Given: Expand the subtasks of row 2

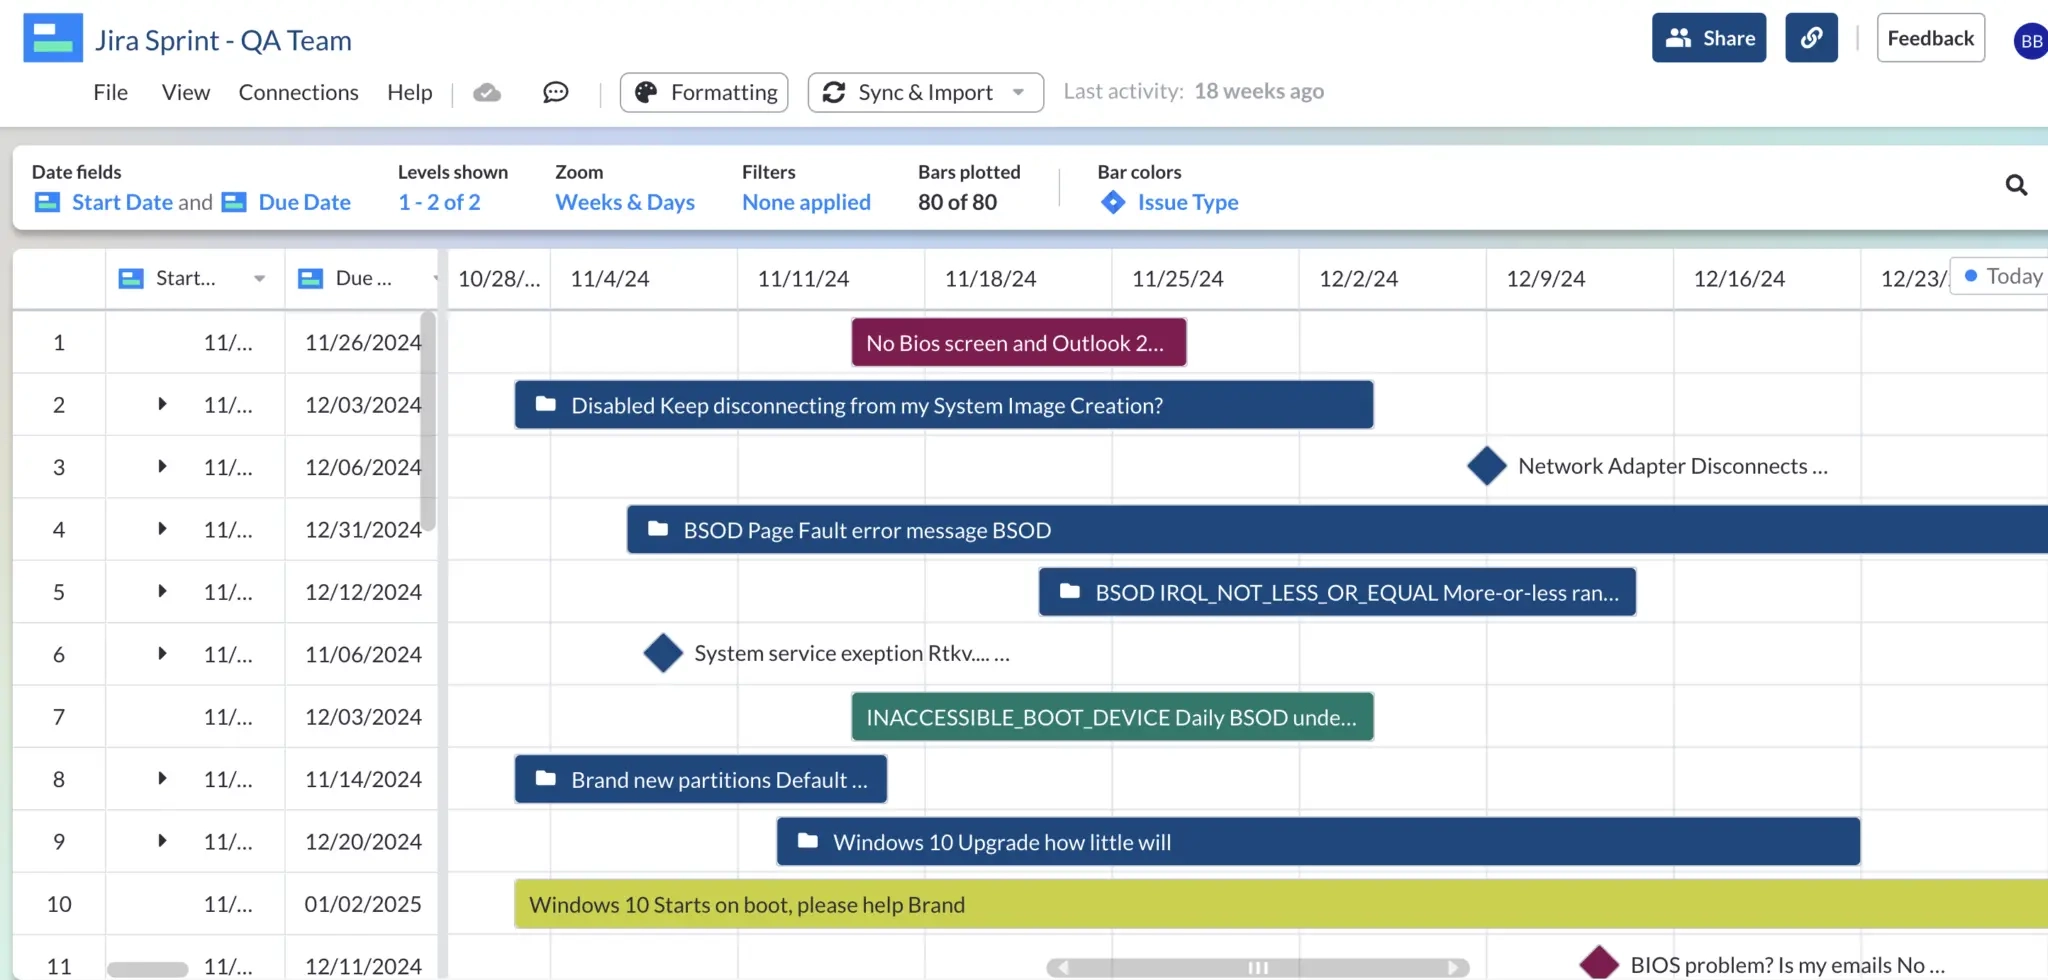Looking at the screenshot, I should [x=161, y=404].
